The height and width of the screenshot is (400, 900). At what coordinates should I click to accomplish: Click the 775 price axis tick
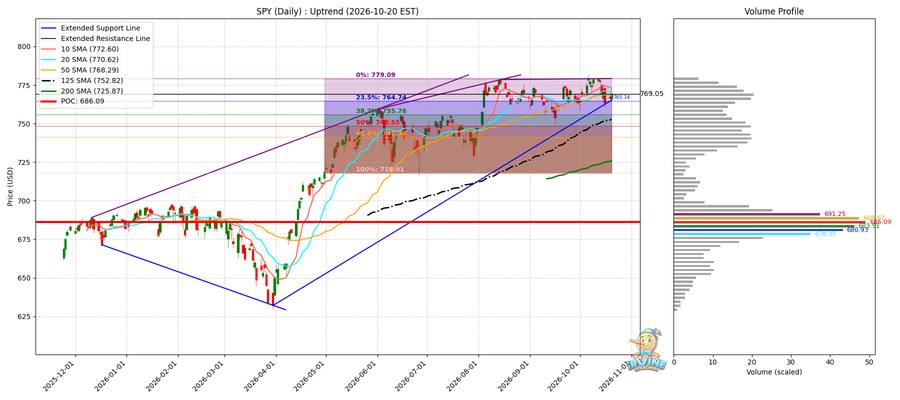pos(26,86)
